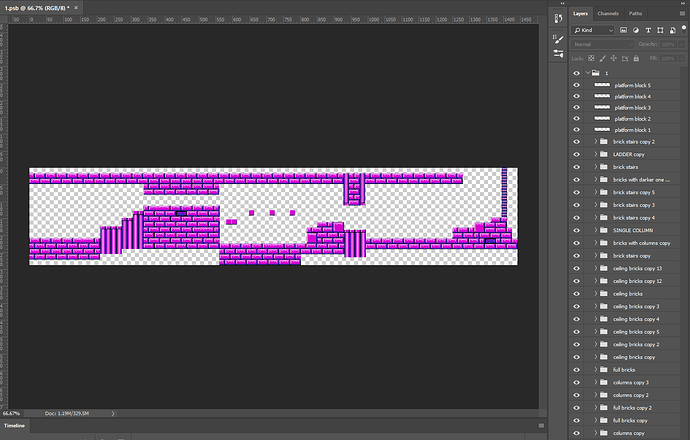Viewport: 690px width, 440px height.
Task: Lock position move icon
Action: 613,58
